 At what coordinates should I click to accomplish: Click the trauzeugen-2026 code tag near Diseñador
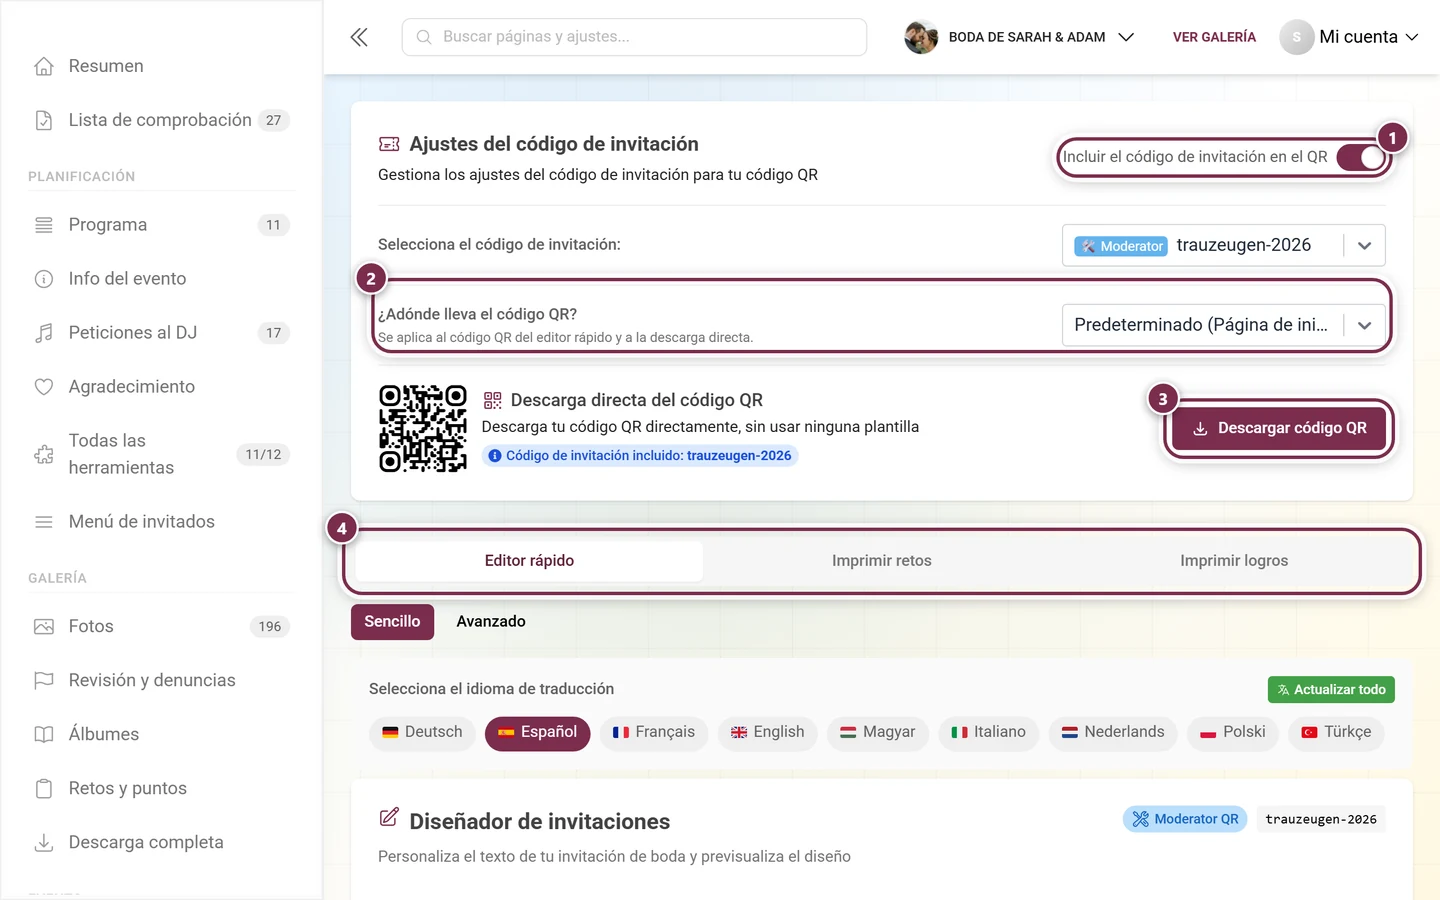1321,819
